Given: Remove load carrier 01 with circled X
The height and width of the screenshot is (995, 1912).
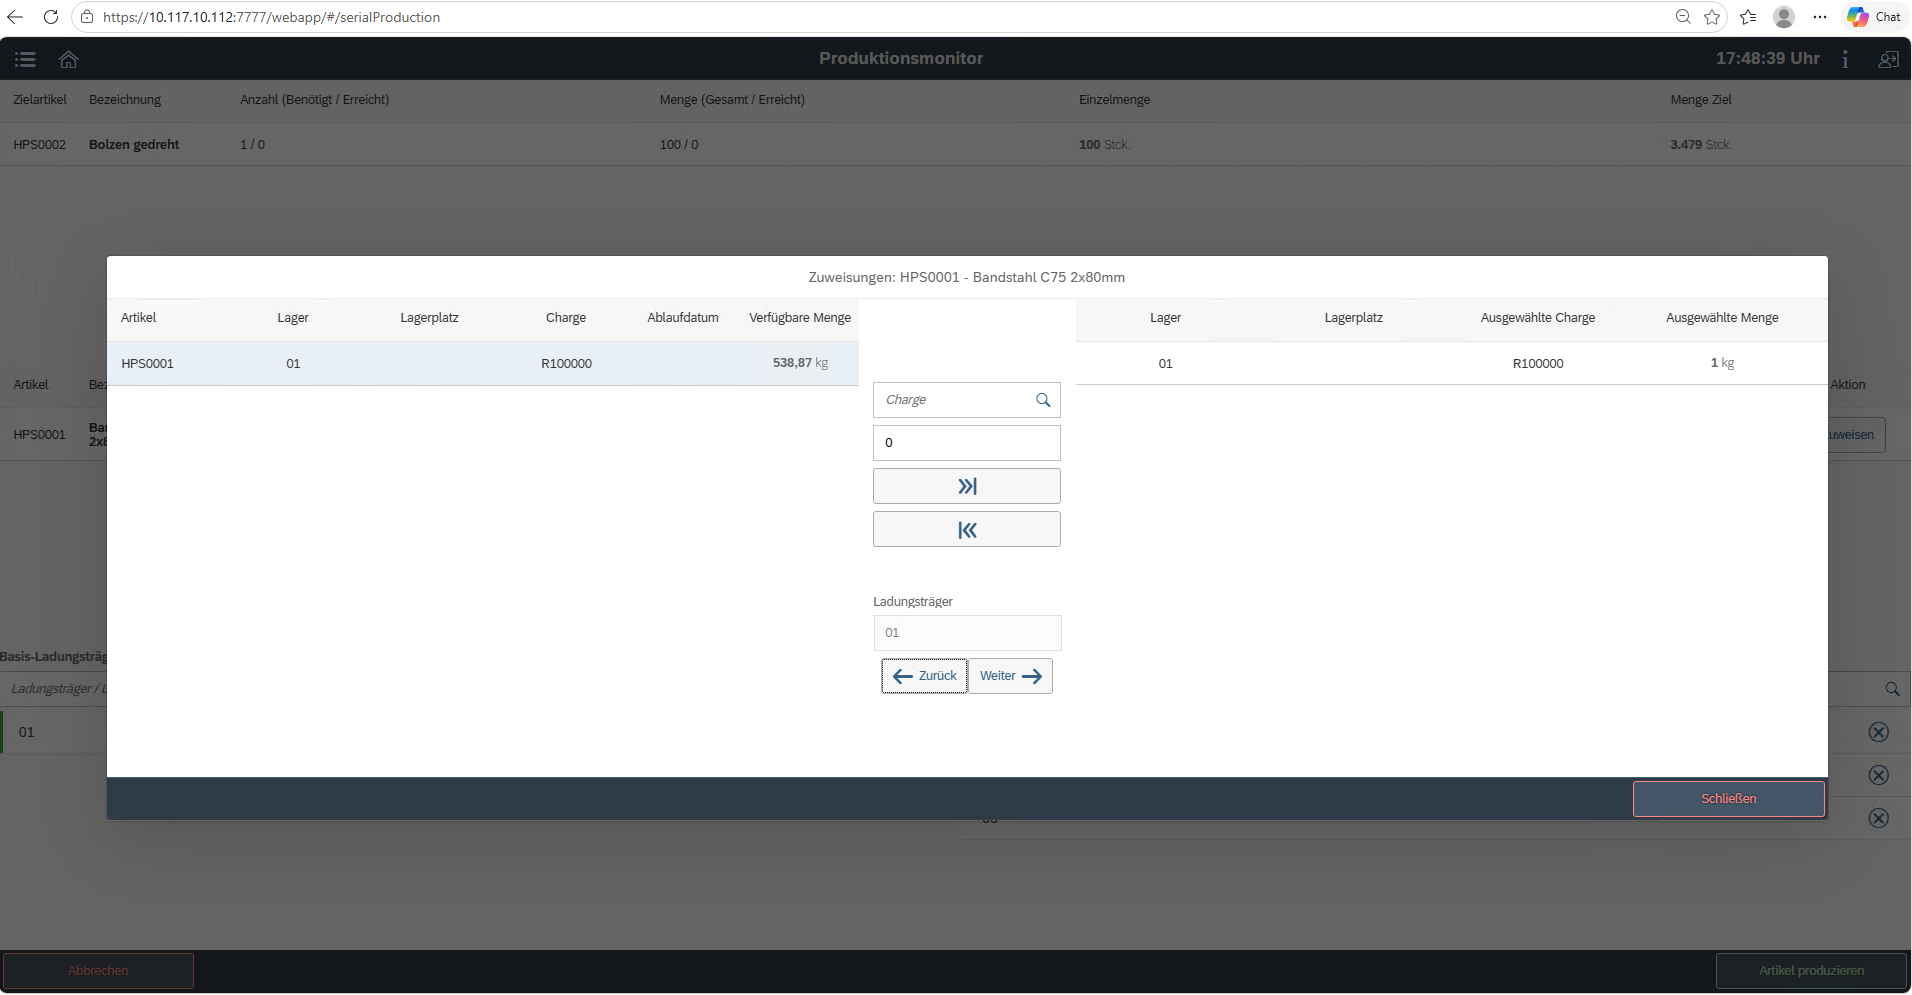Looking at the screenshot, I should [1879, 732].
